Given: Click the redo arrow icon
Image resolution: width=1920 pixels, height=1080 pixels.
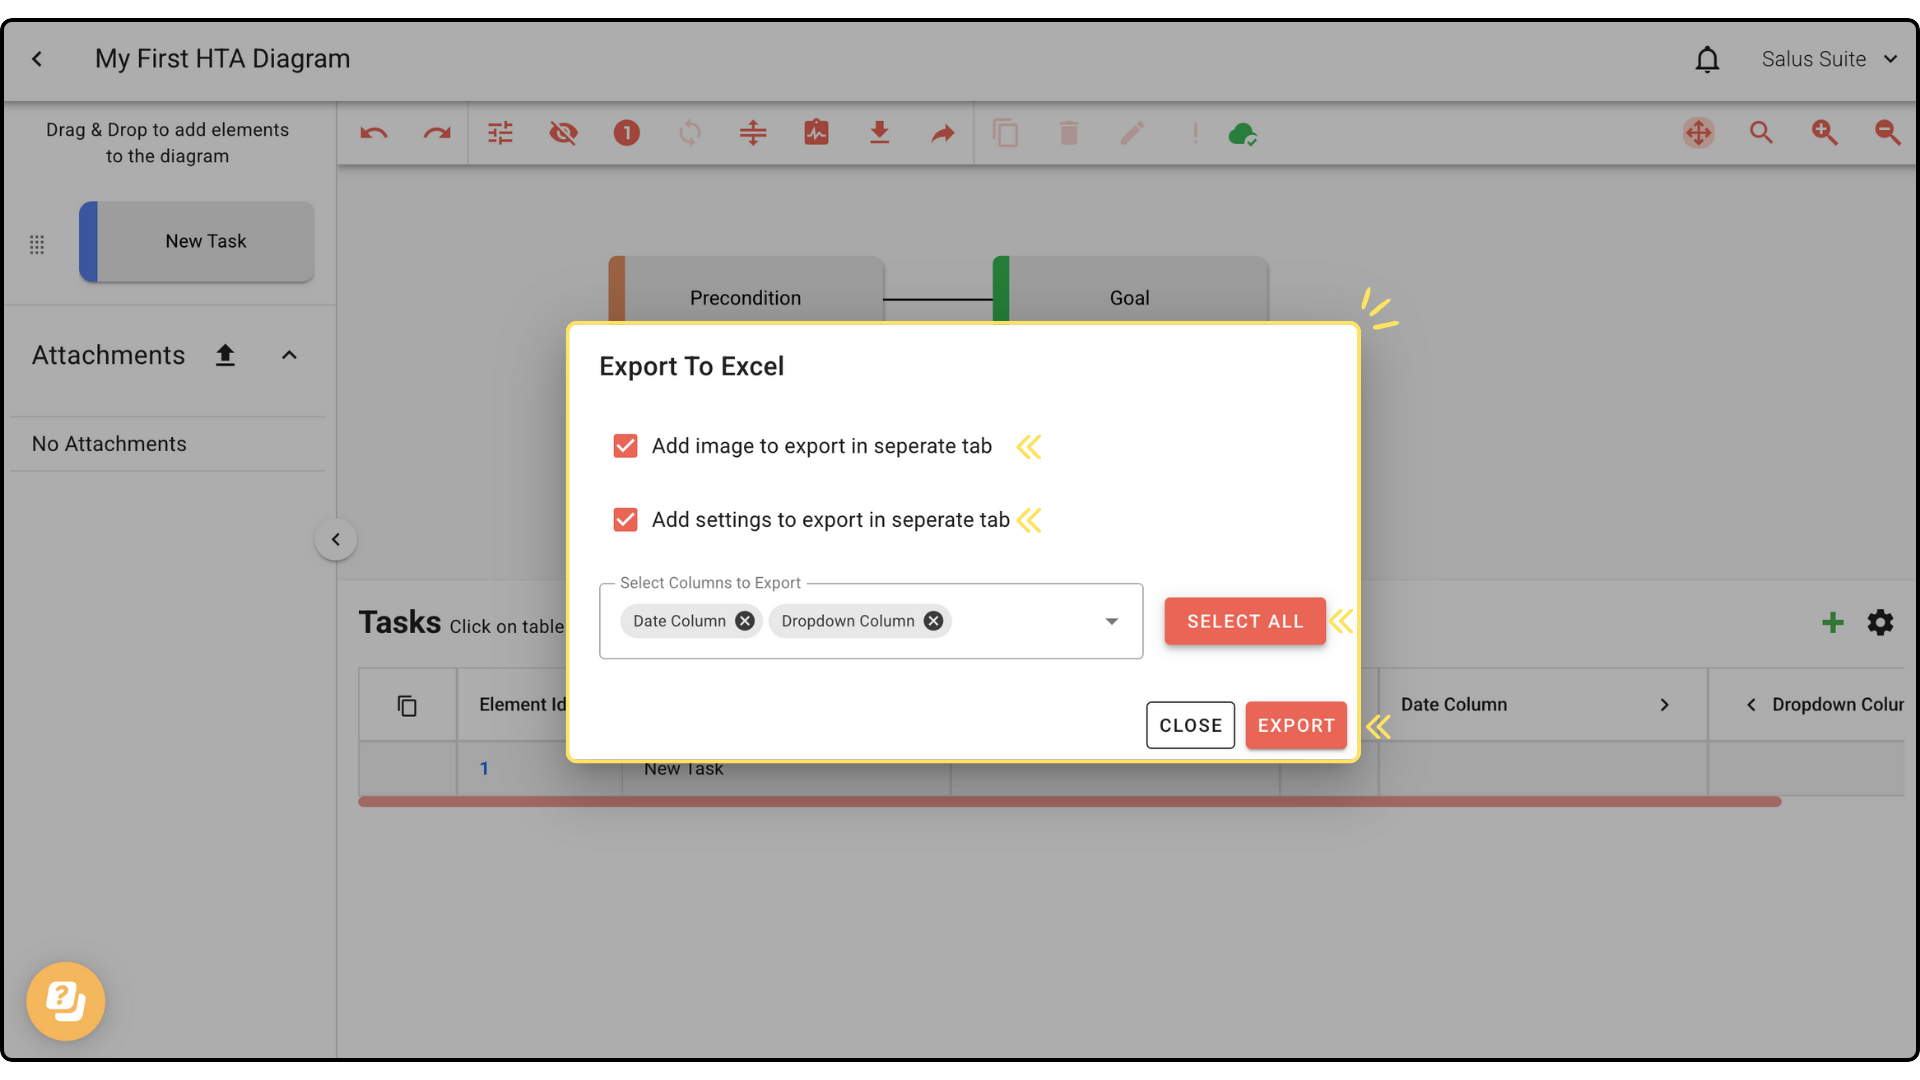Looking at the screenshot, I should tap(437, 133).
